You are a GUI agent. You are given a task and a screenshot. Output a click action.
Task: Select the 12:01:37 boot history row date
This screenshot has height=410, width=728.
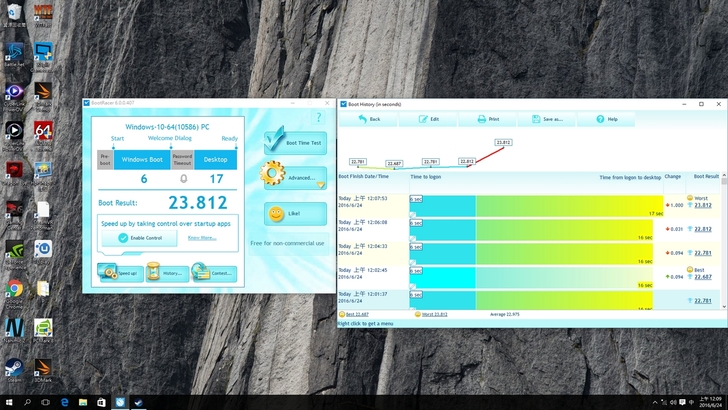[x=363, y=297]
